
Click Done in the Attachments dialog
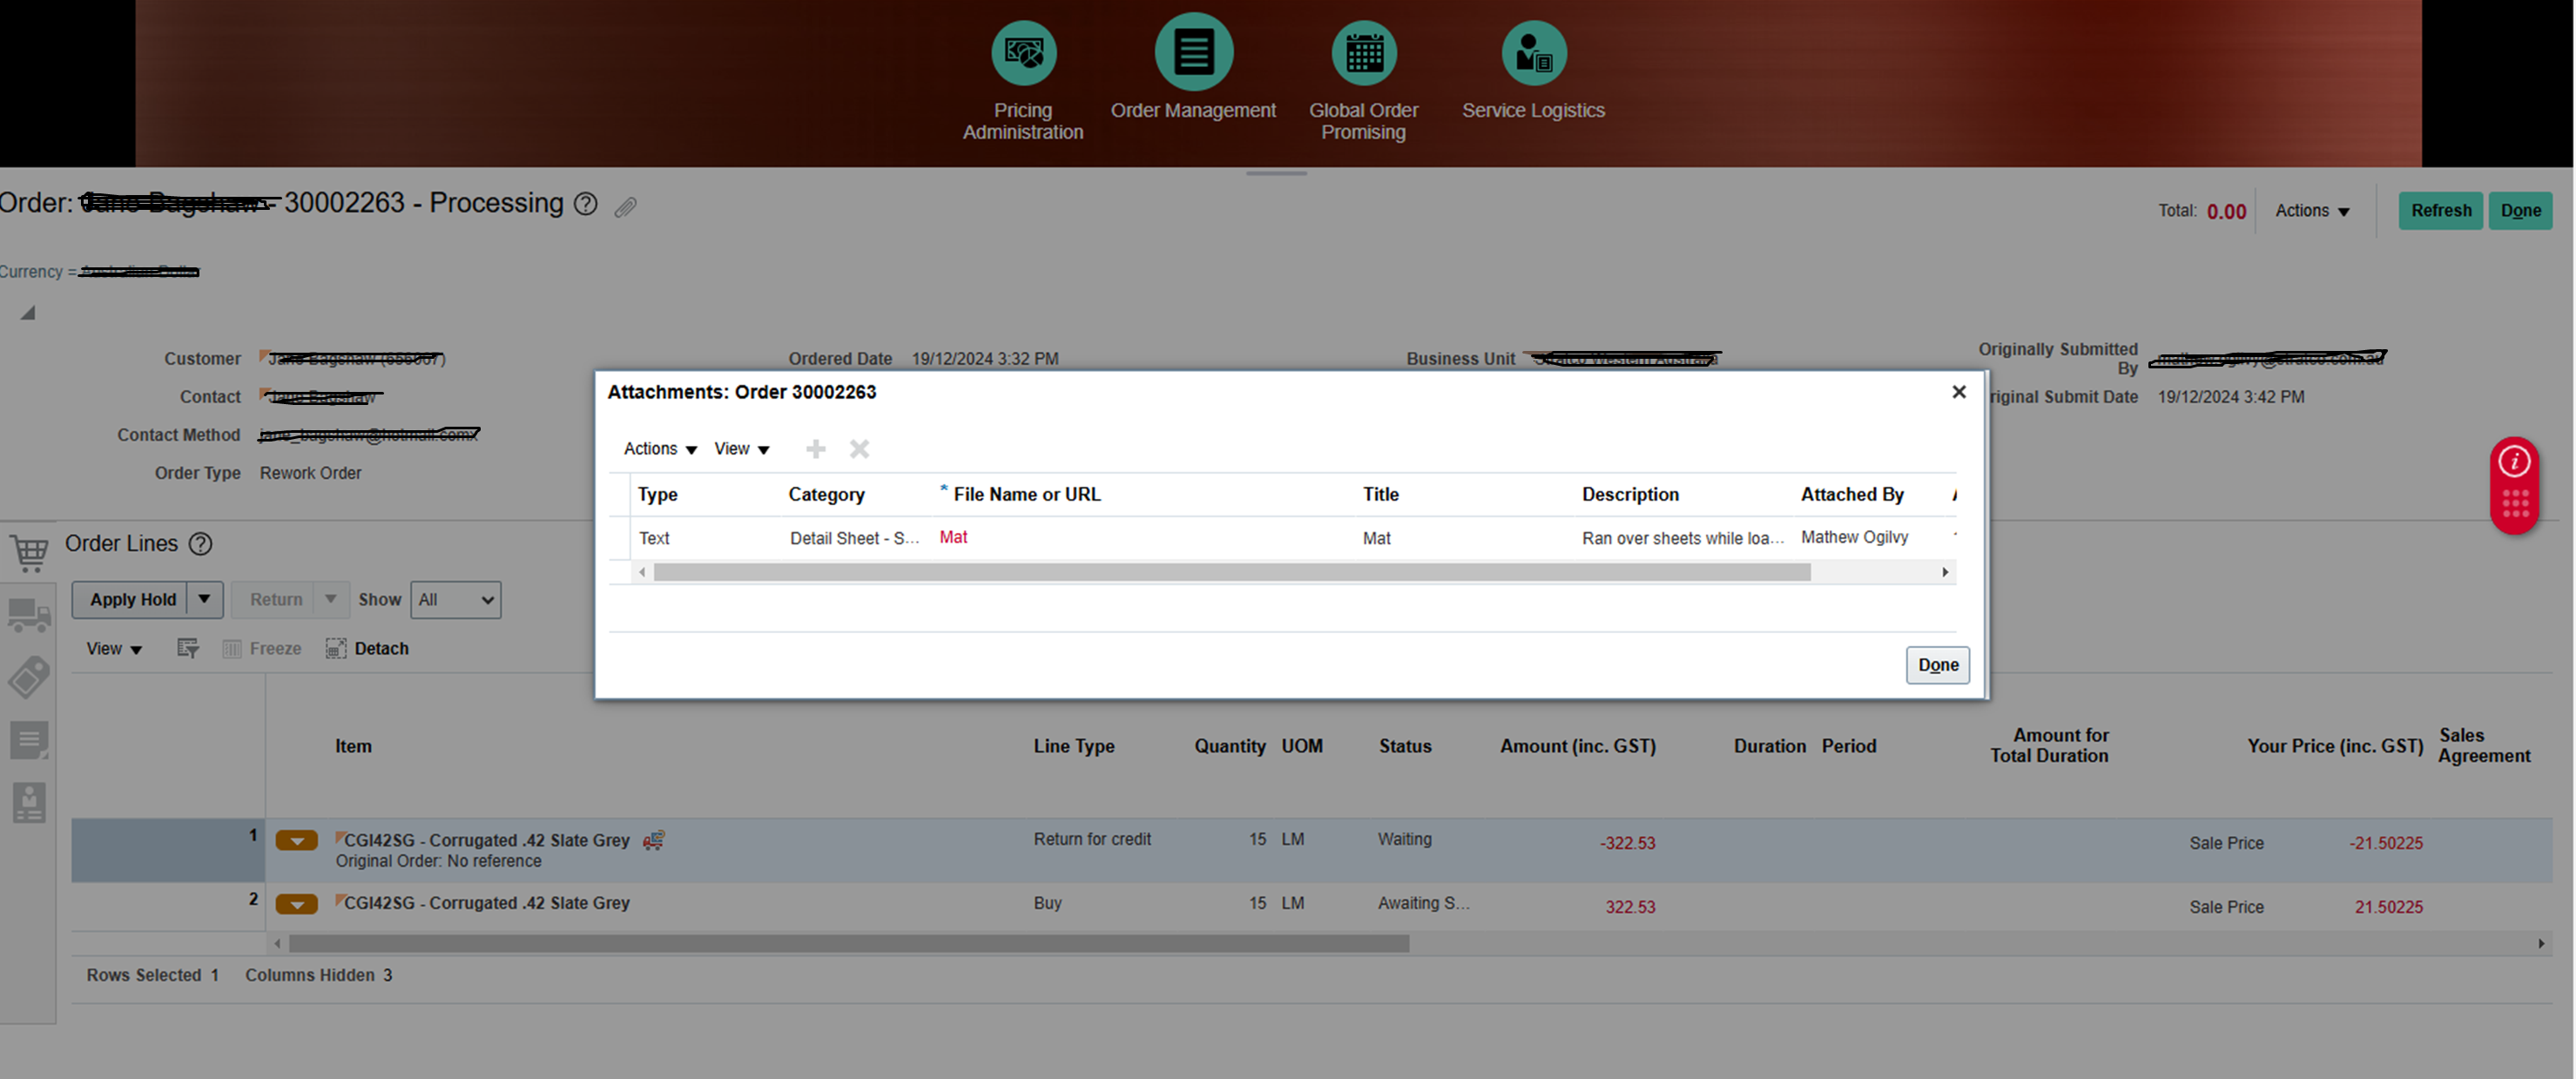click(1936, 664)
